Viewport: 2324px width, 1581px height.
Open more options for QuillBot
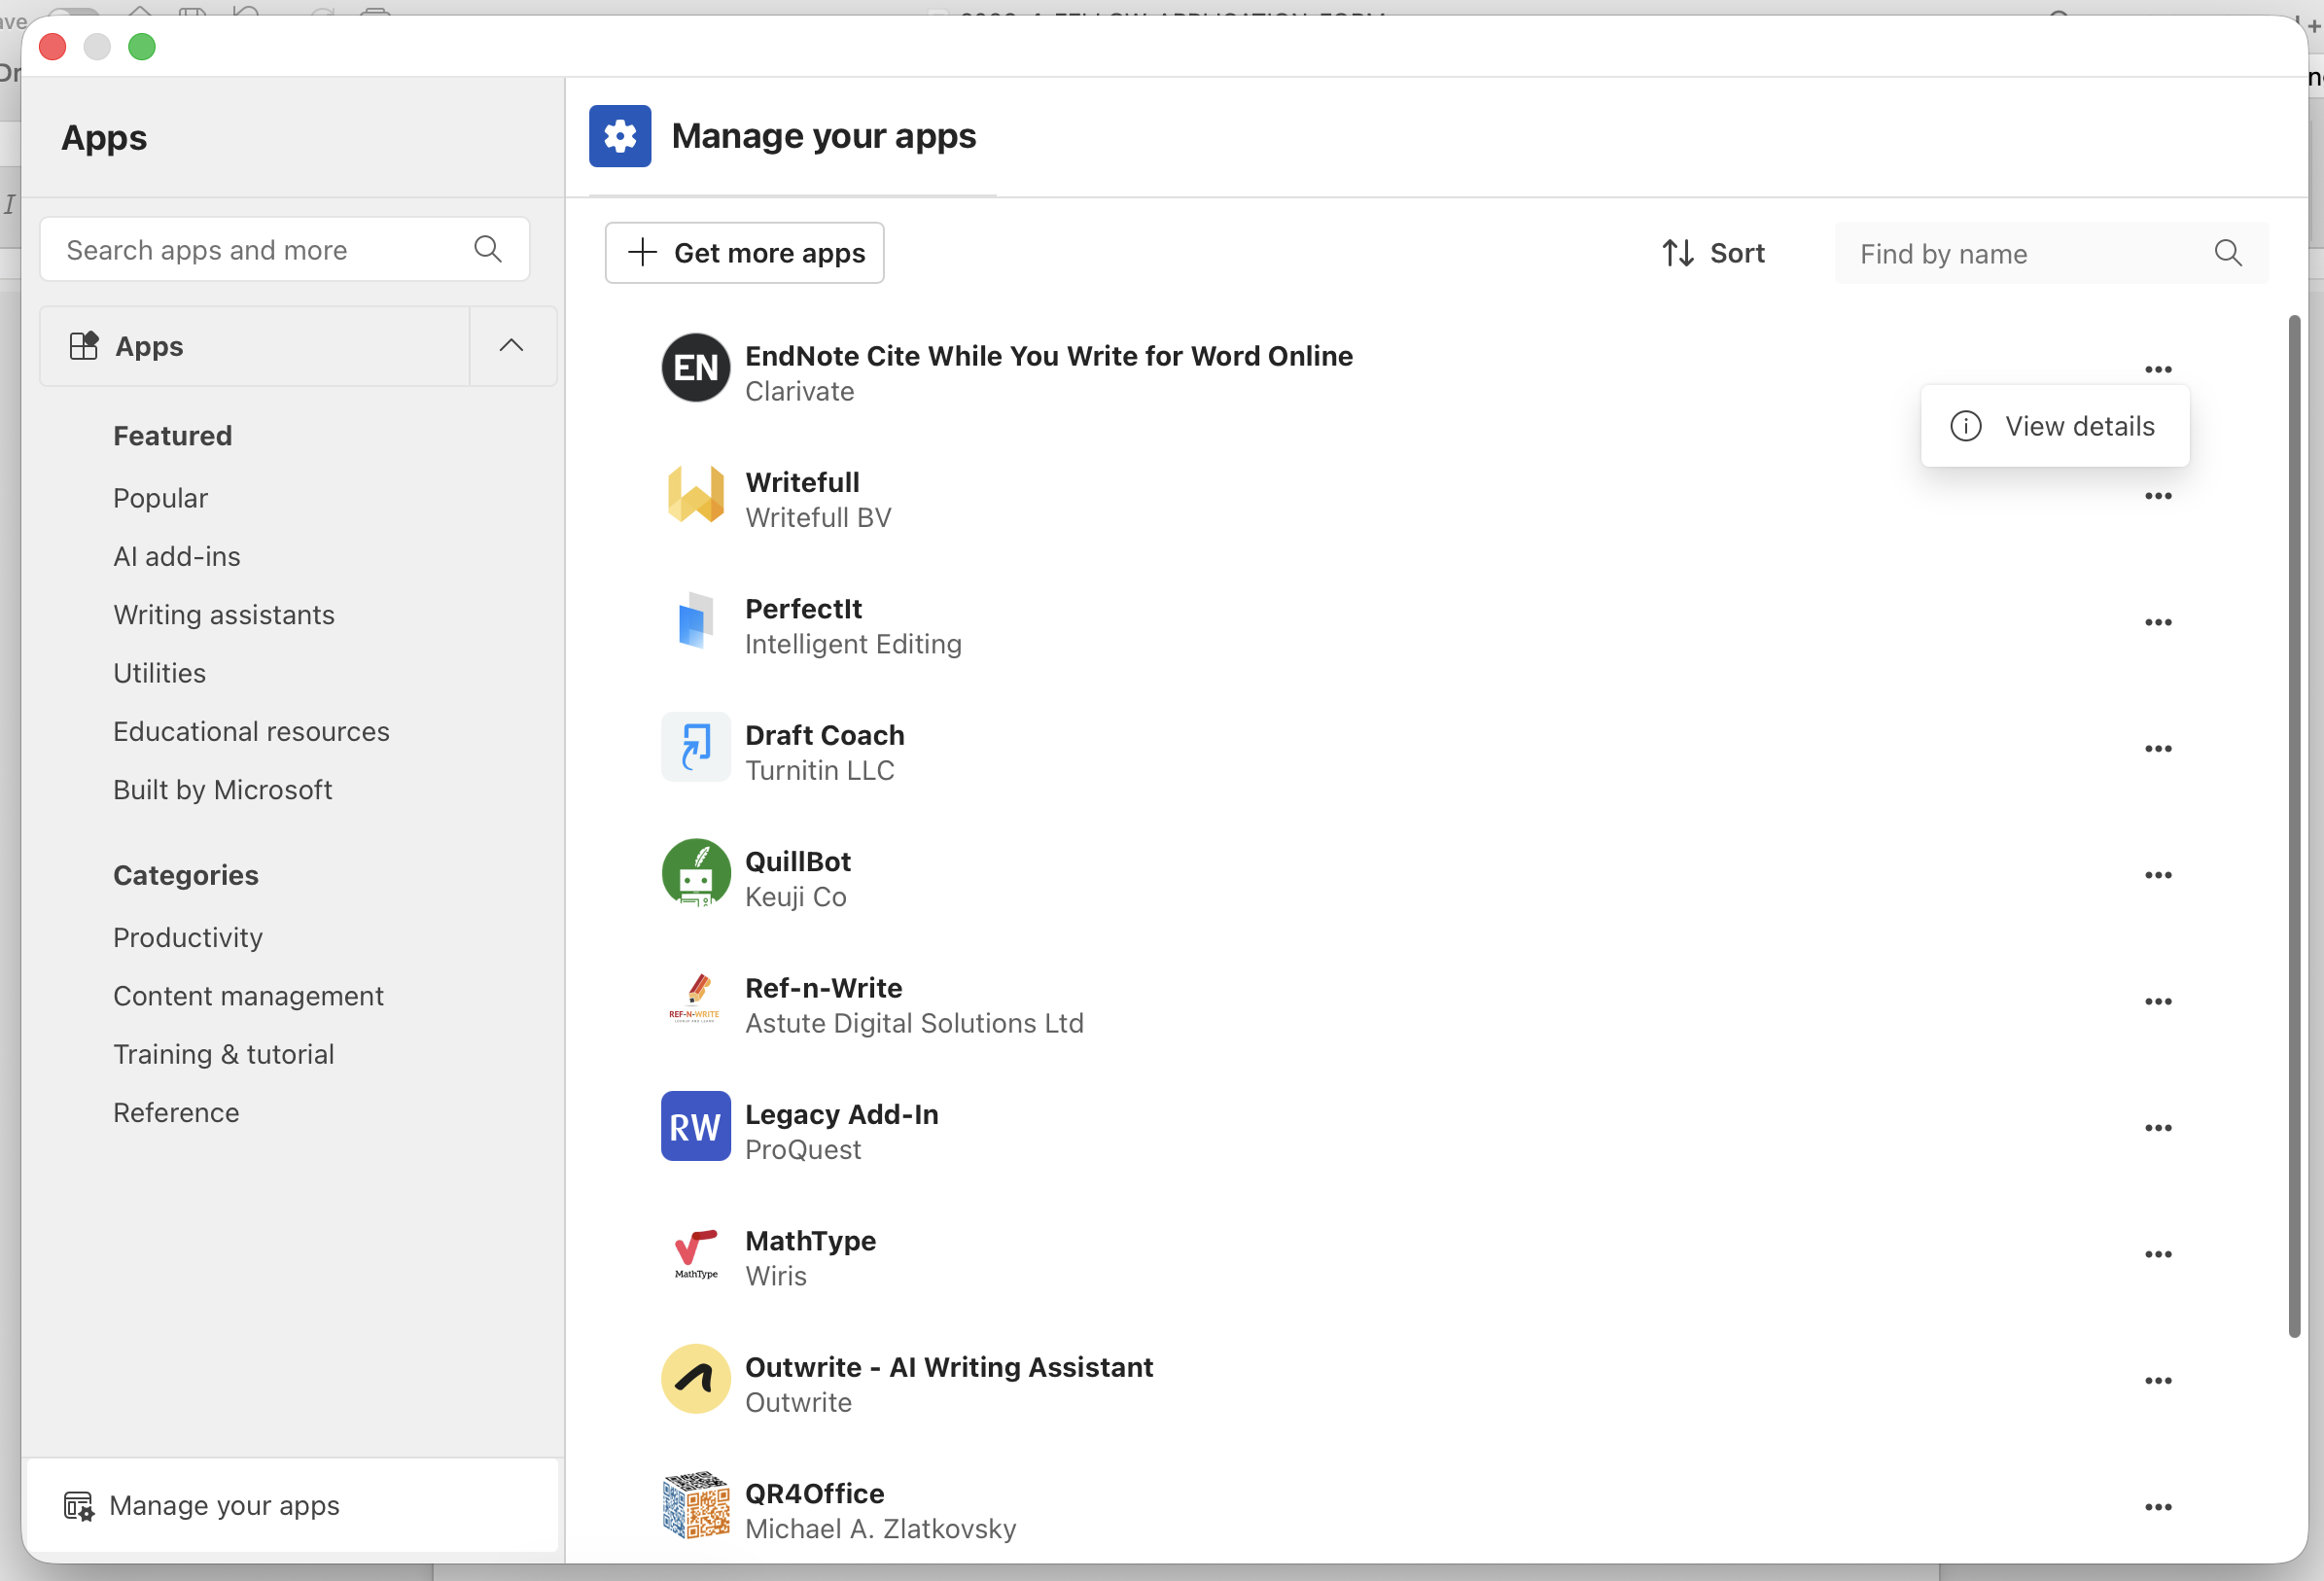2158,875
